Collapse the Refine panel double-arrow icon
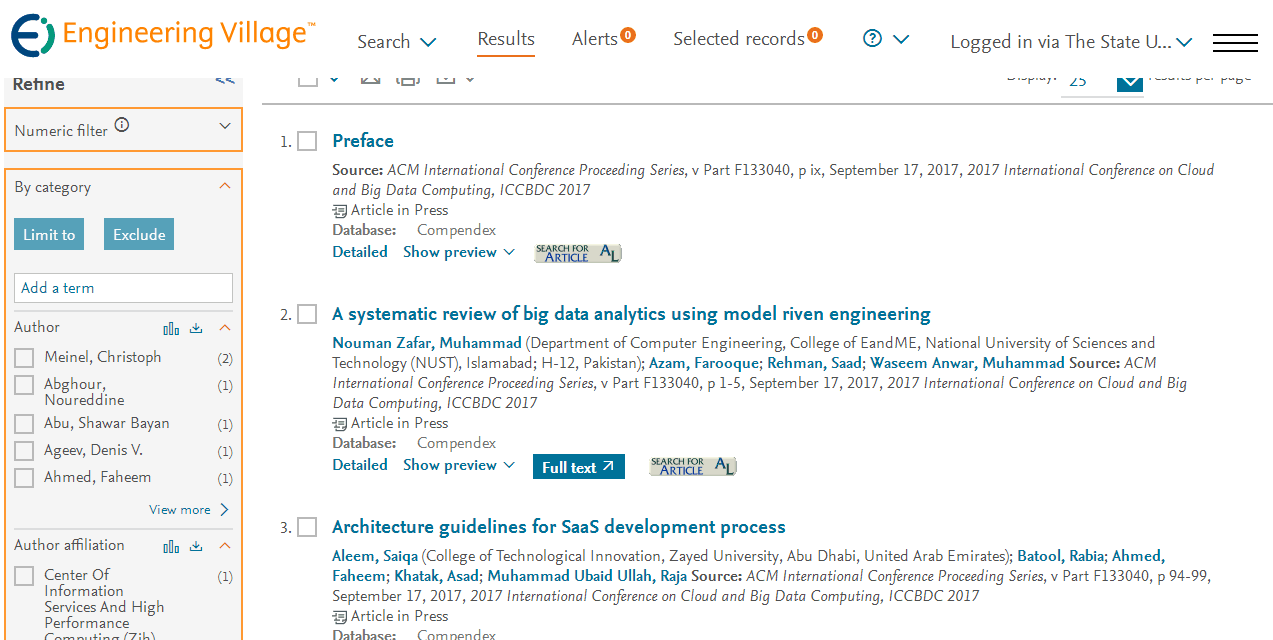Image resolution: width=1273 pixels, height=640 pixels. tap(225, 80)
